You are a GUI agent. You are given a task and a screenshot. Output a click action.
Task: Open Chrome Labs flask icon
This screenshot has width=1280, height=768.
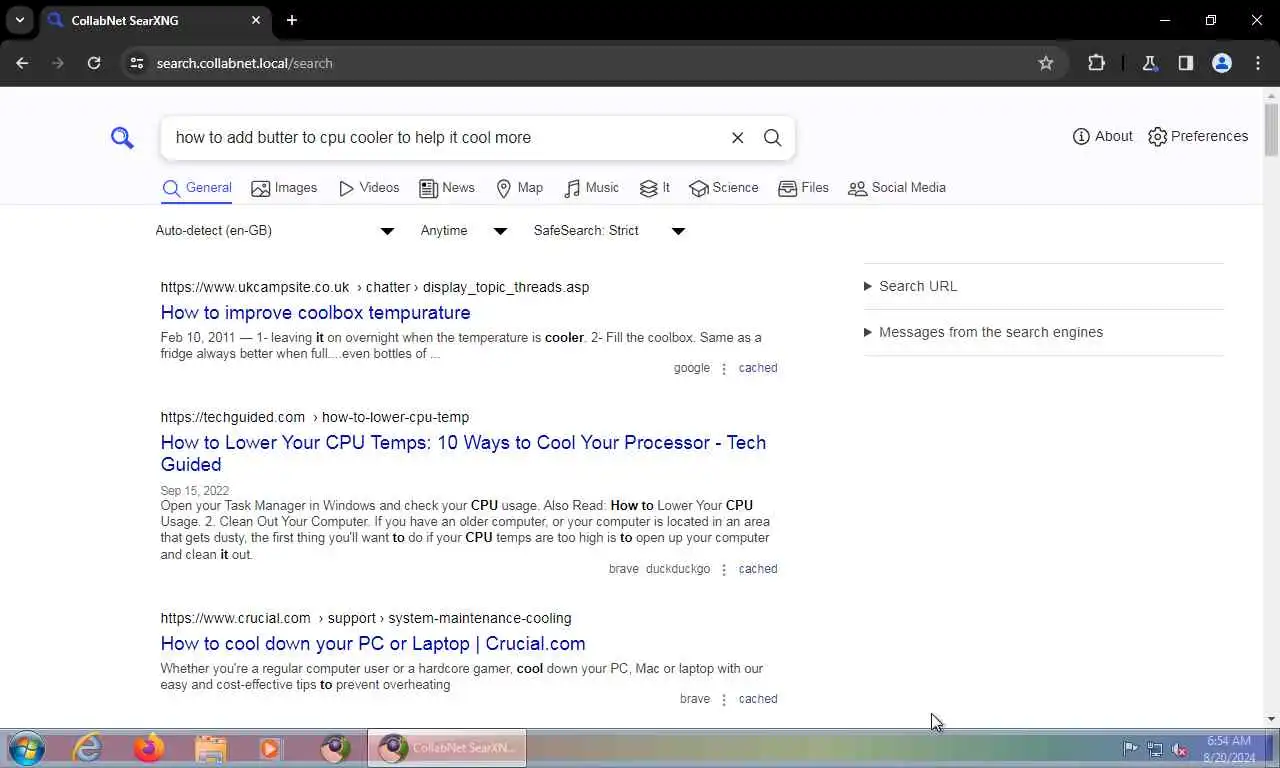click(x=1150, y=63)
